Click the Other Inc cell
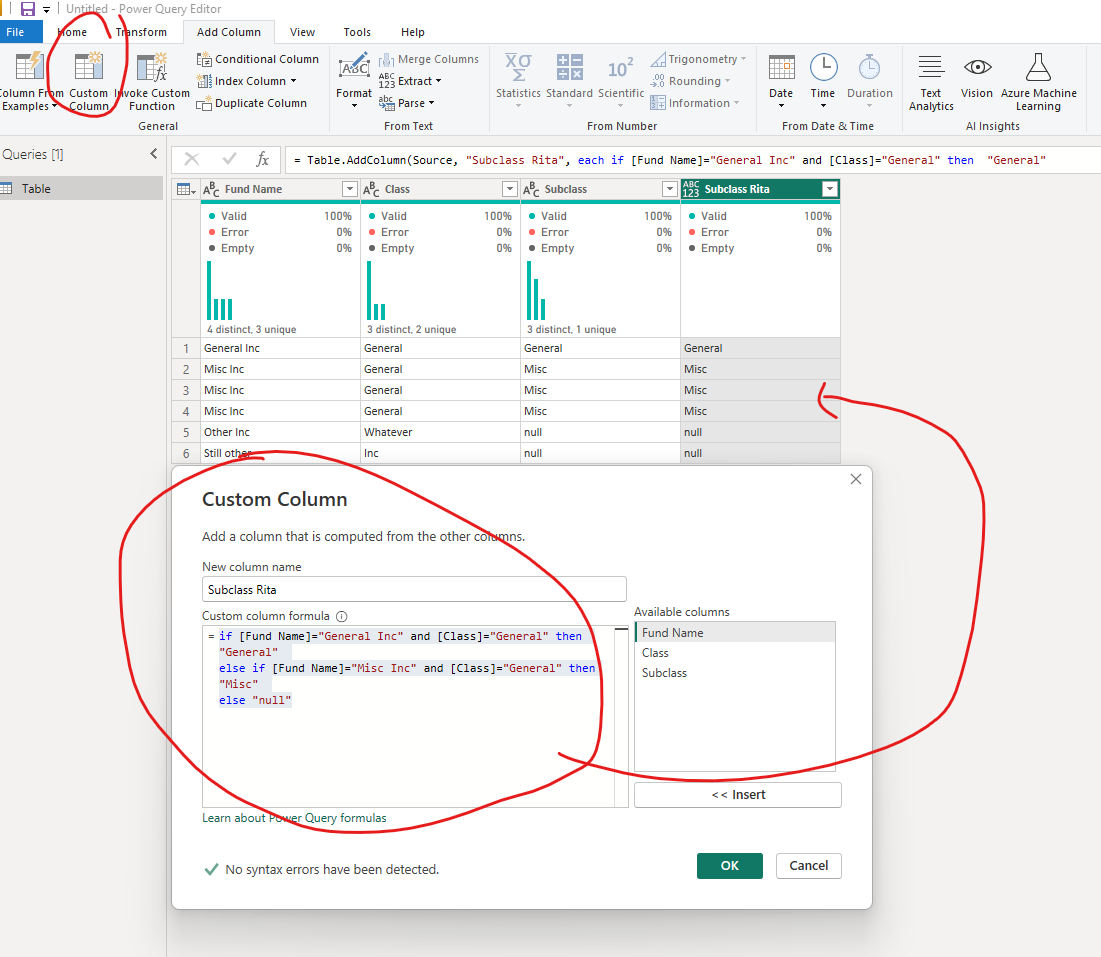Screen dimensions: 1101x957 pyautogui.click(x=280, y=433)
